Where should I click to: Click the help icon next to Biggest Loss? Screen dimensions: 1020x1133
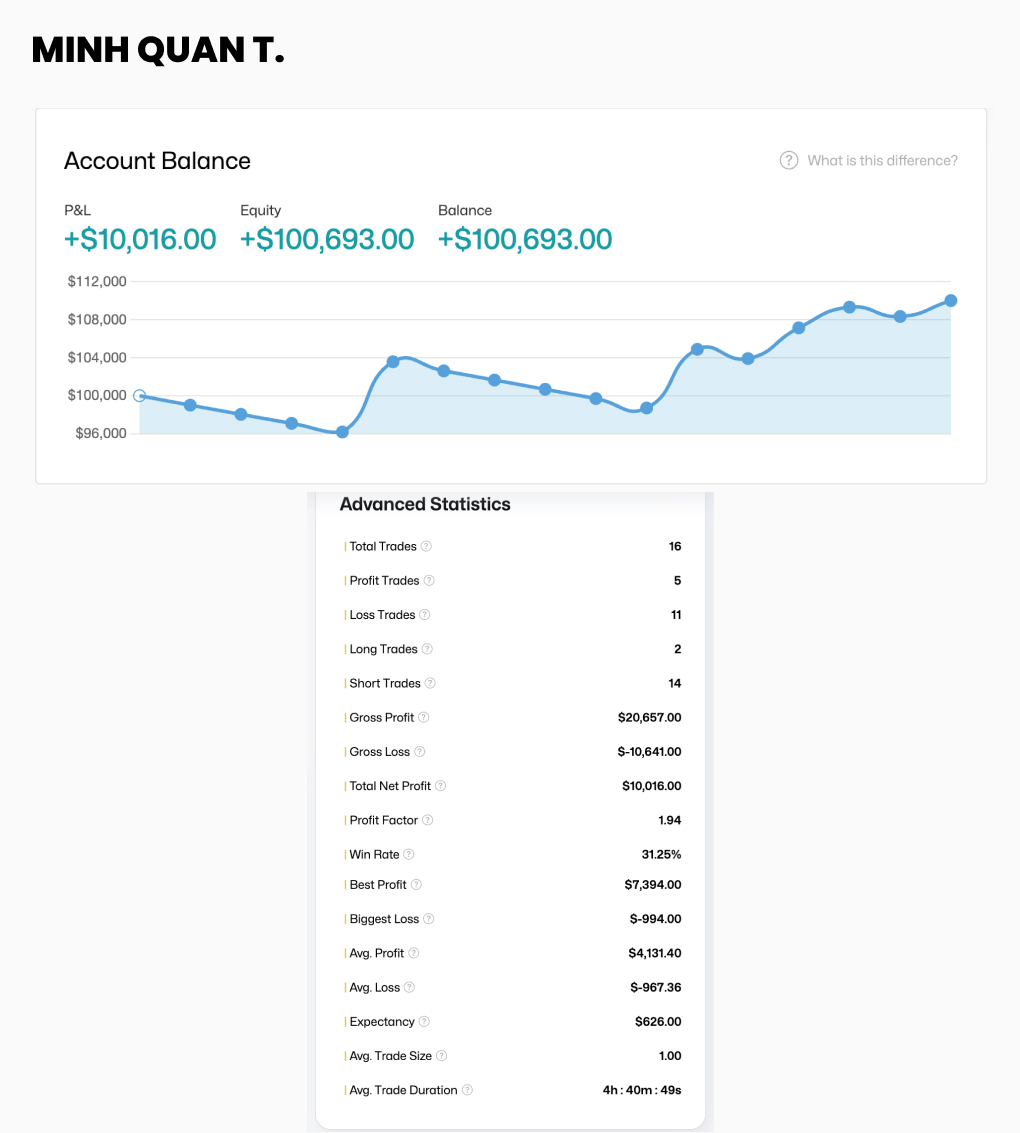[x=429, y=919]
